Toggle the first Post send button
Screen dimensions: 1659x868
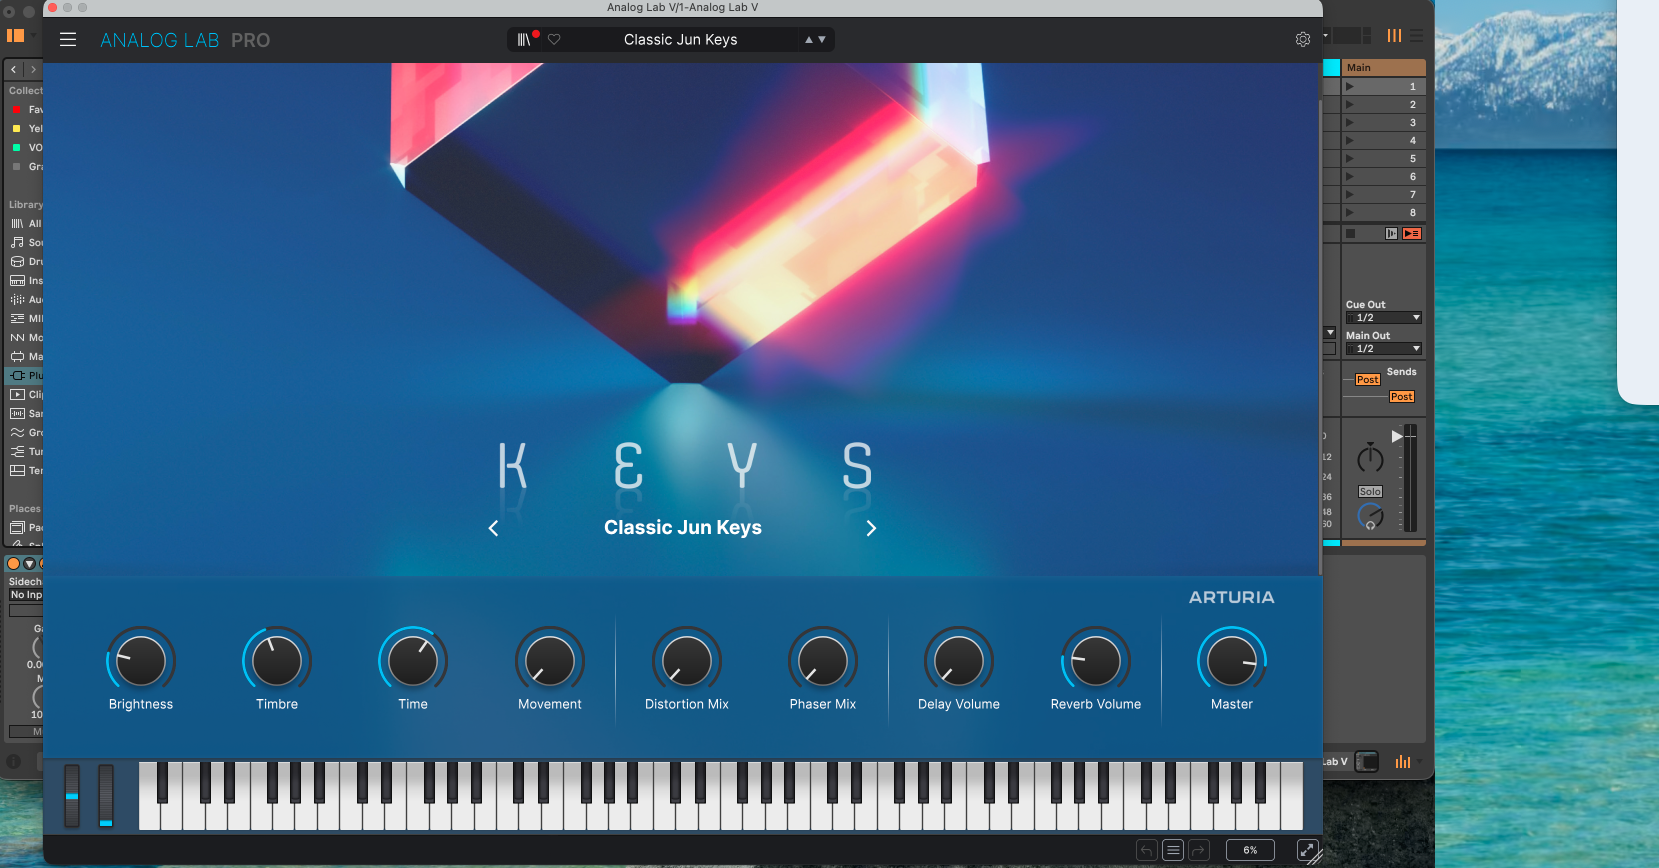(1368, 380)
